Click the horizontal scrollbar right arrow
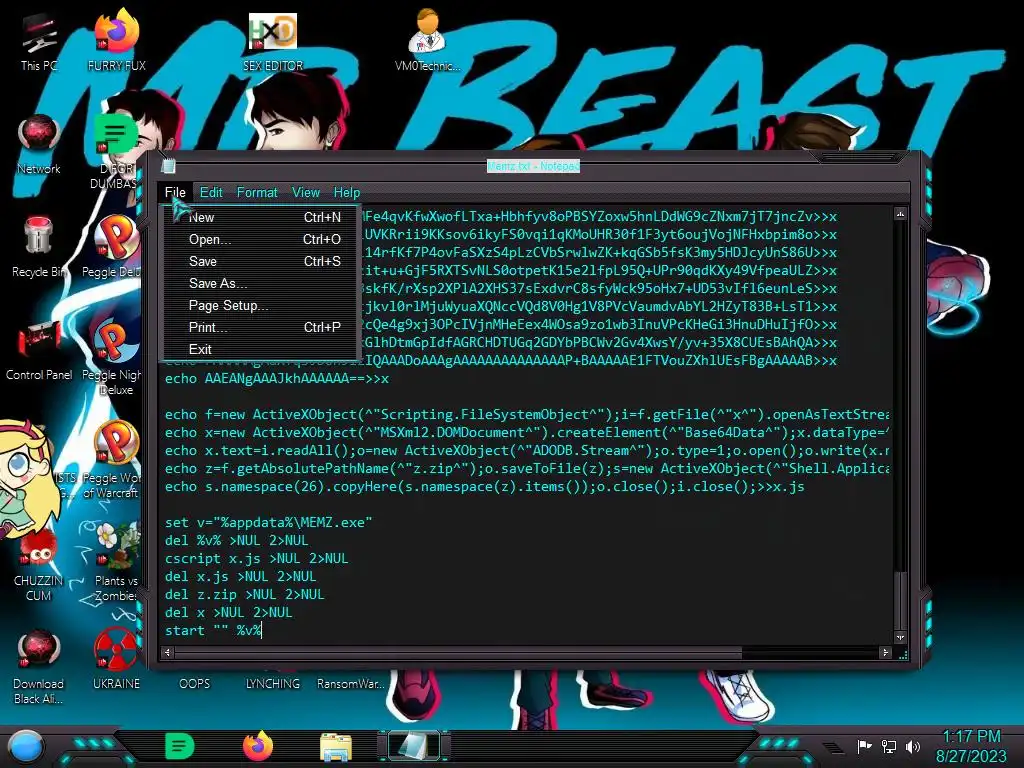 (885, 652)
